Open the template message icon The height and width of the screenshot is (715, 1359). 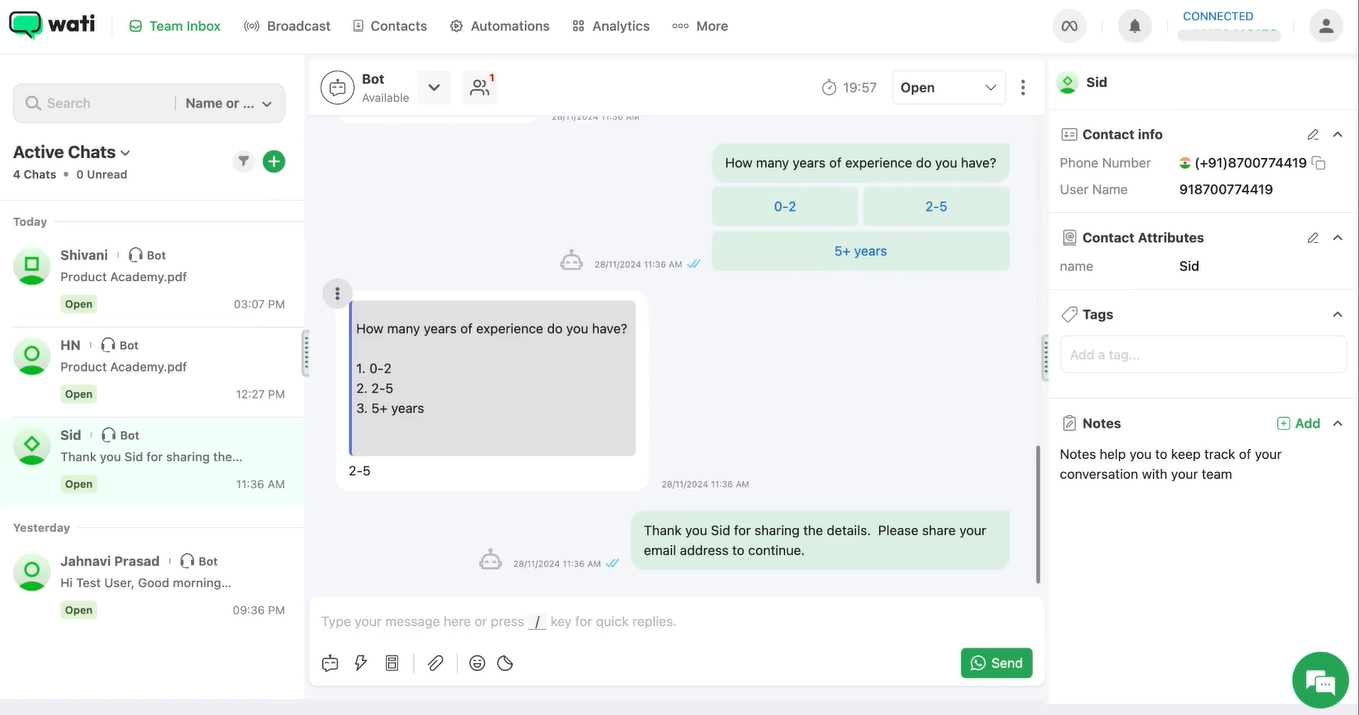point(392,663)
